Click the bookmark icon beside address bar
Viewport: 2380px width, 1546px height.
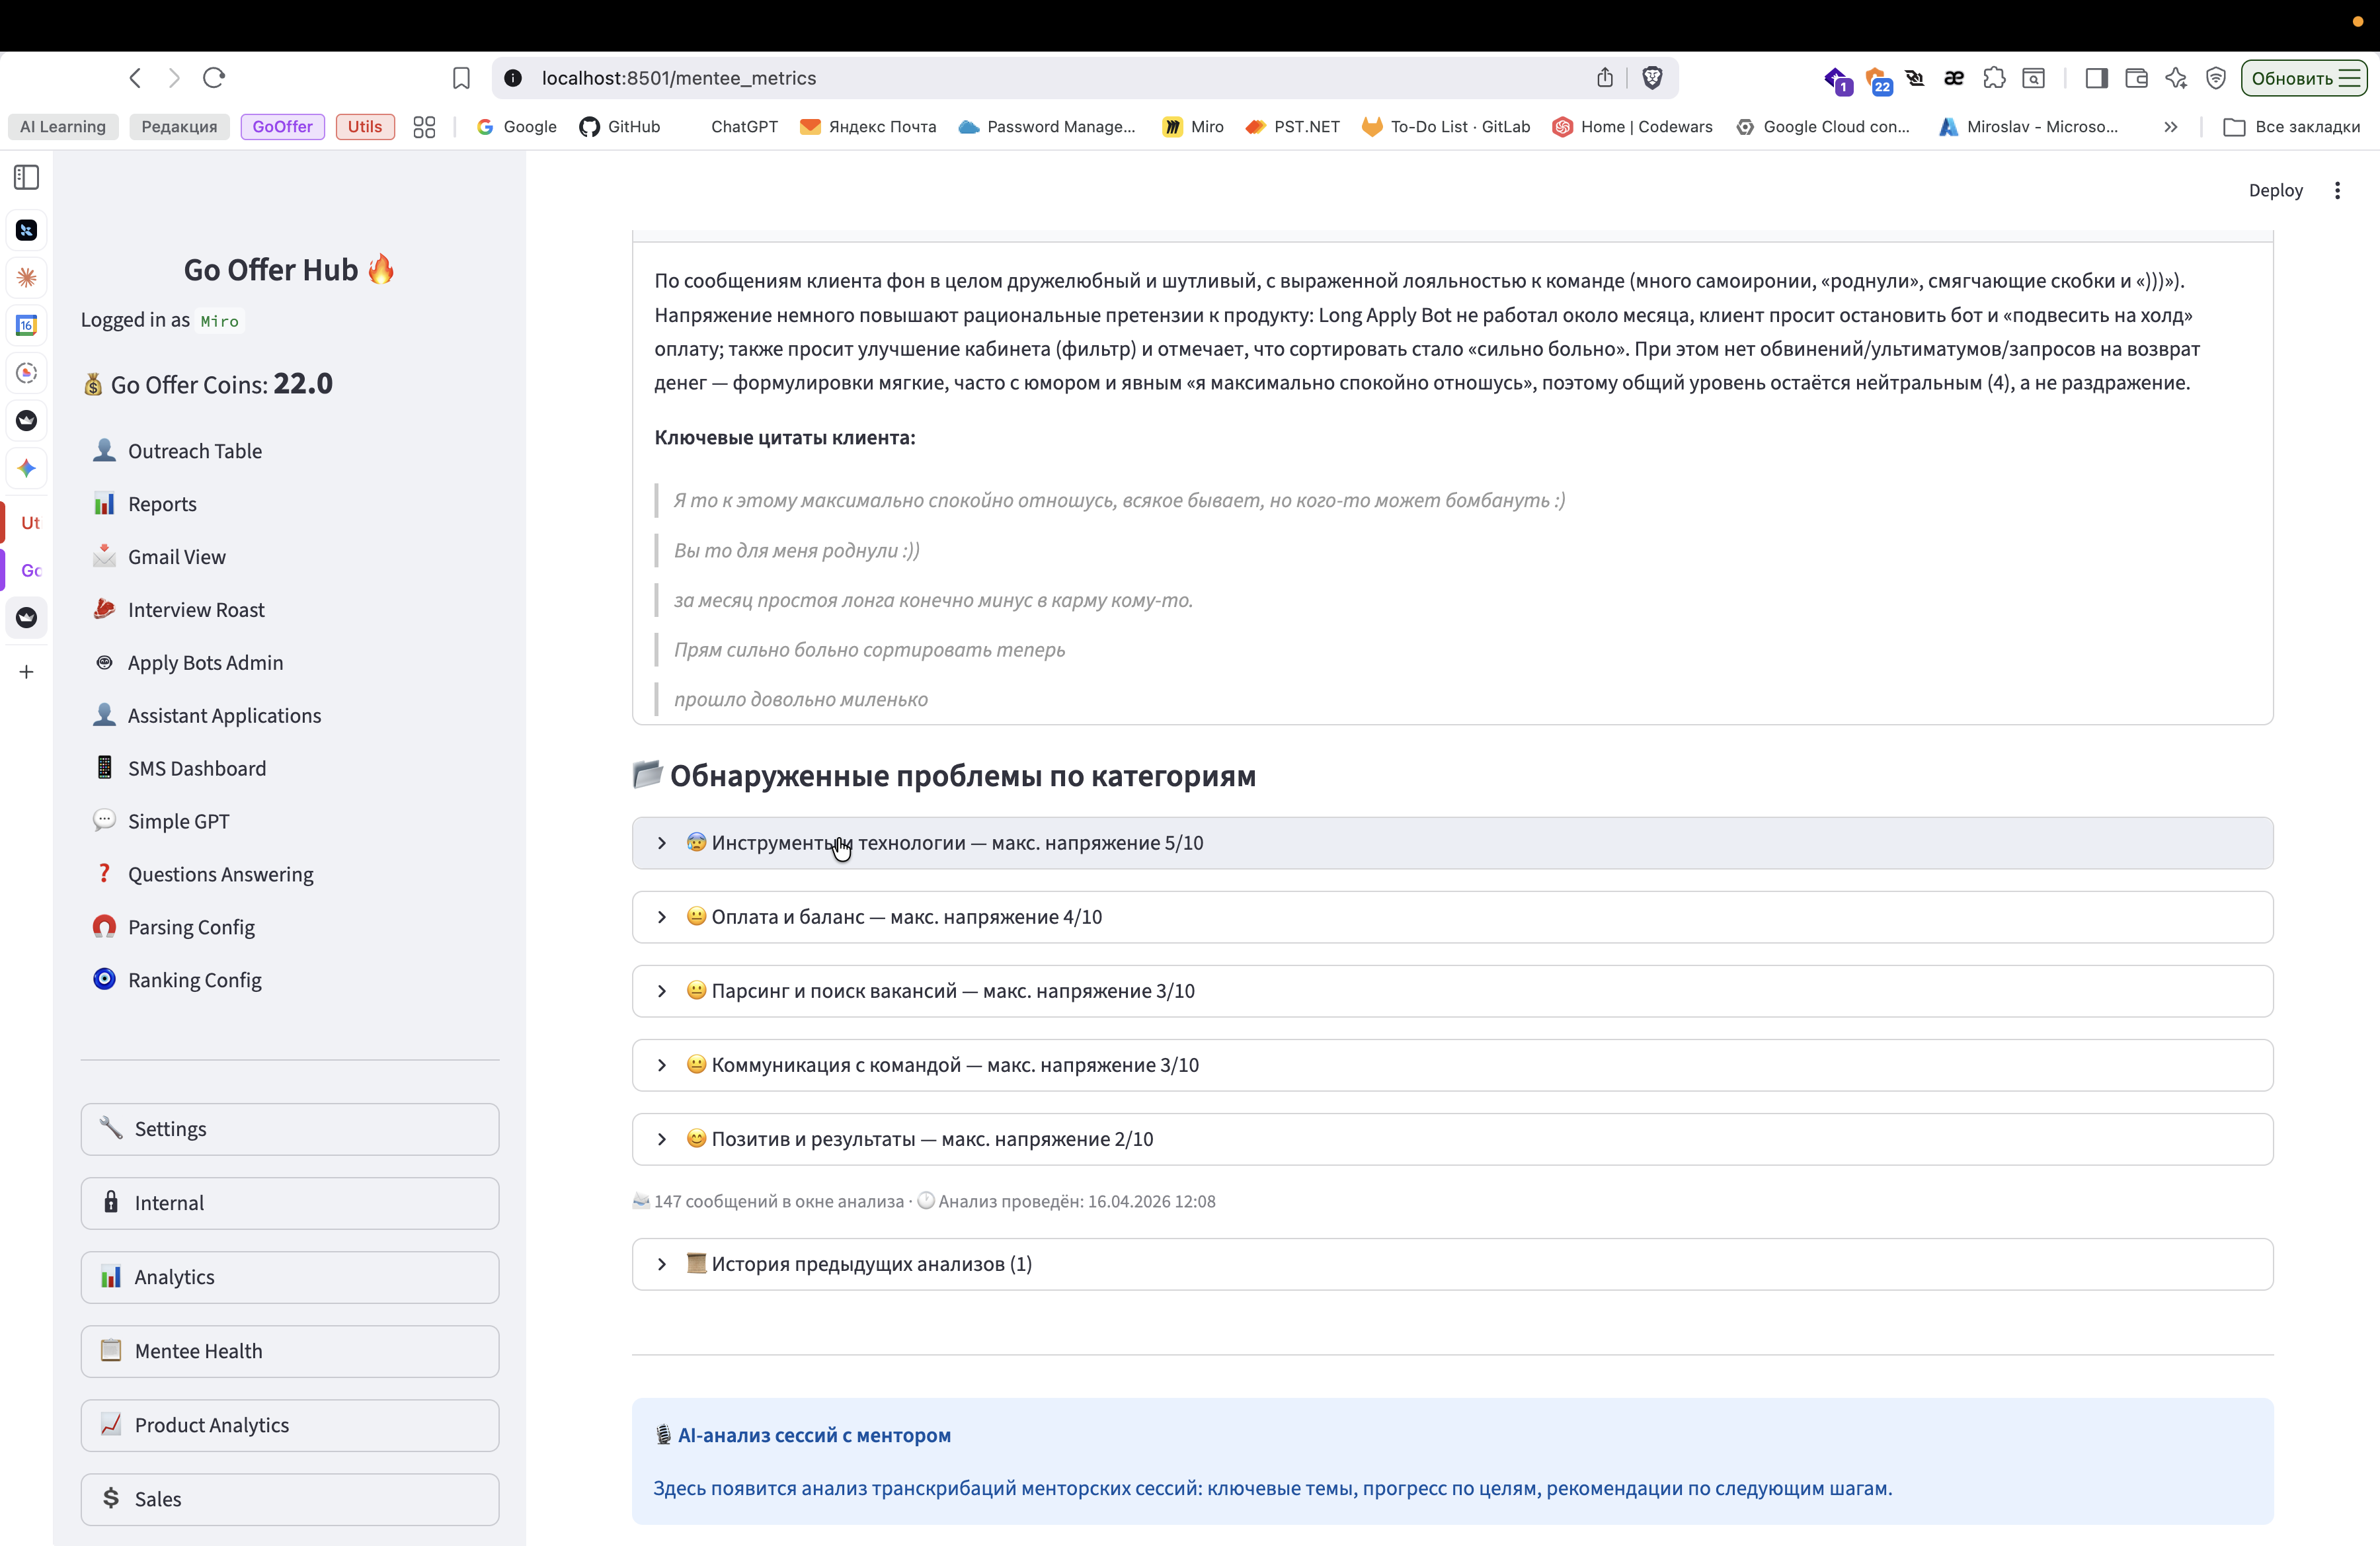461,78
